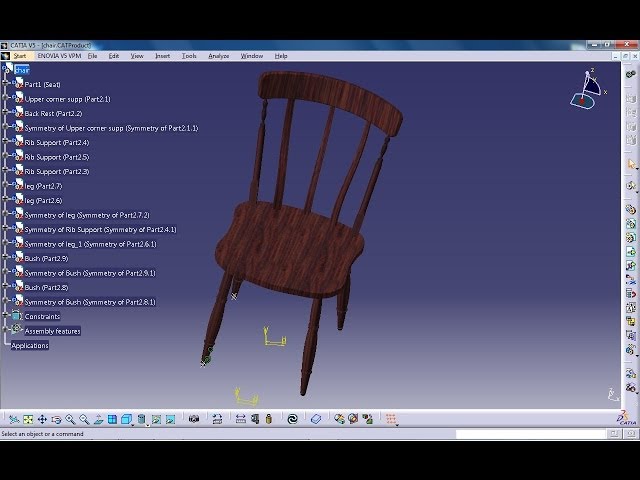
Task: Select 'Symmetry of leg_1 (Symmetry of Part2.6.1)'
Action: 90,244
